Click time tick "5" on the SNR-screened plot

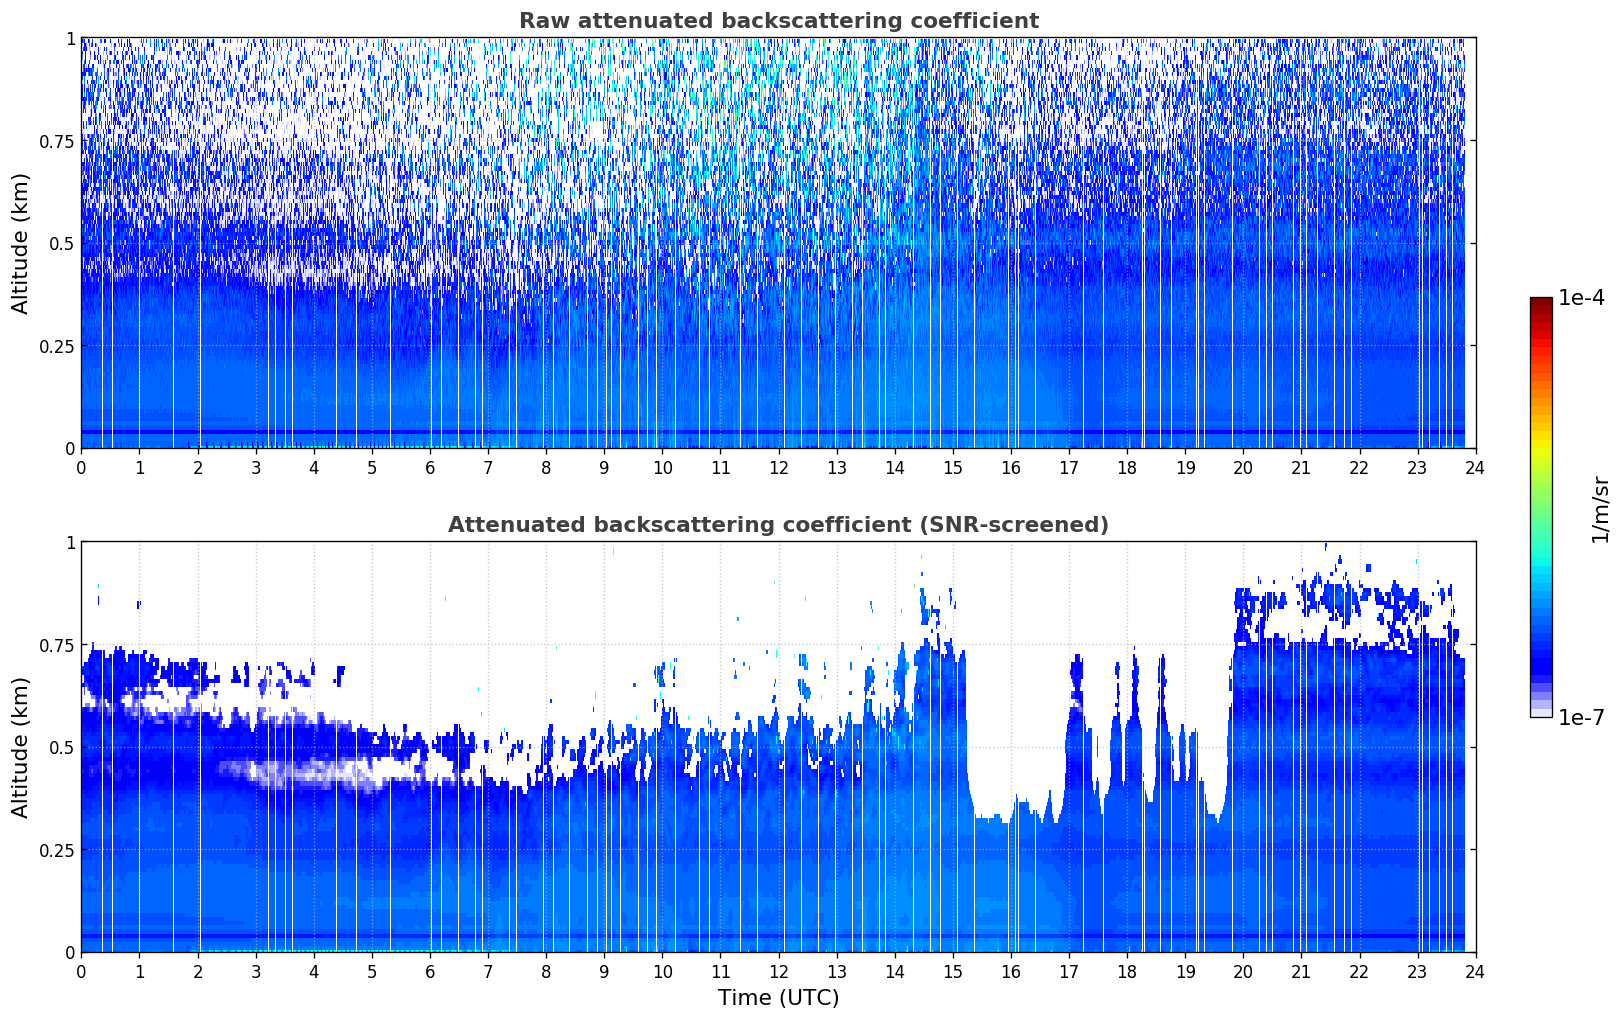coord(372,971)
